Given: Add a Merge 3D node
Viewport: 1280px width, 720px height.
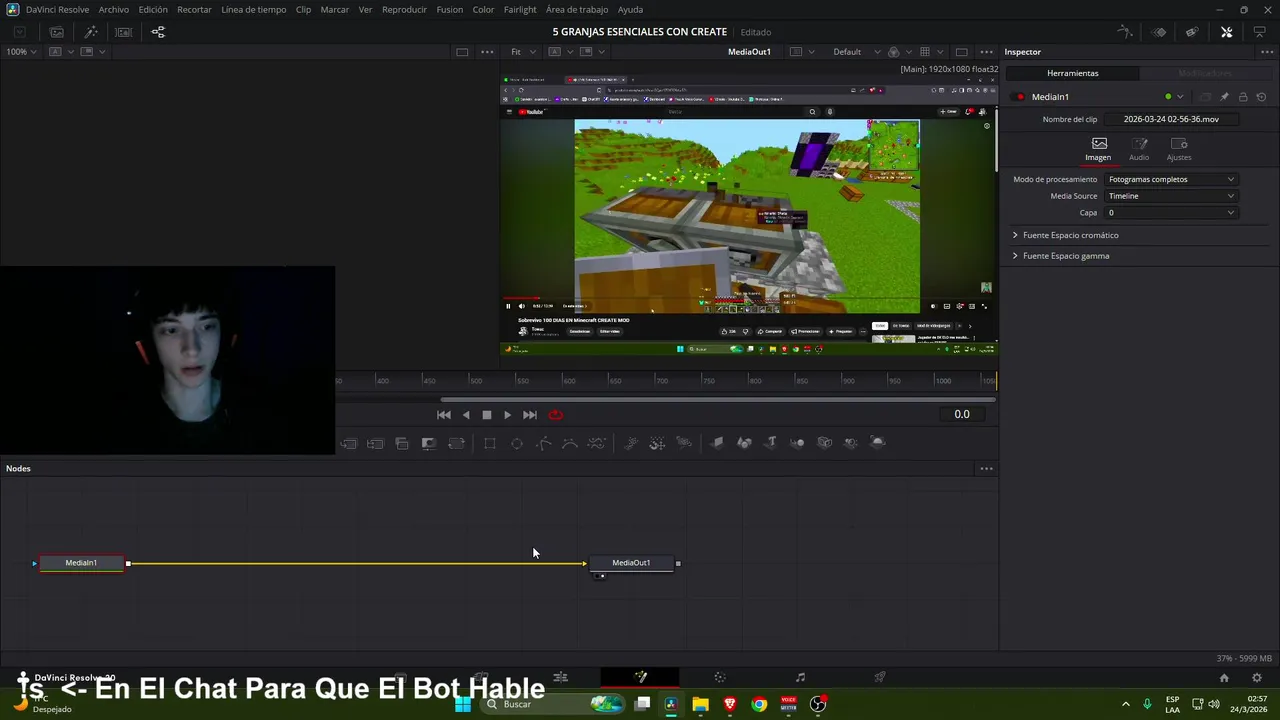Looking at the screenshot, I should 797,443.
